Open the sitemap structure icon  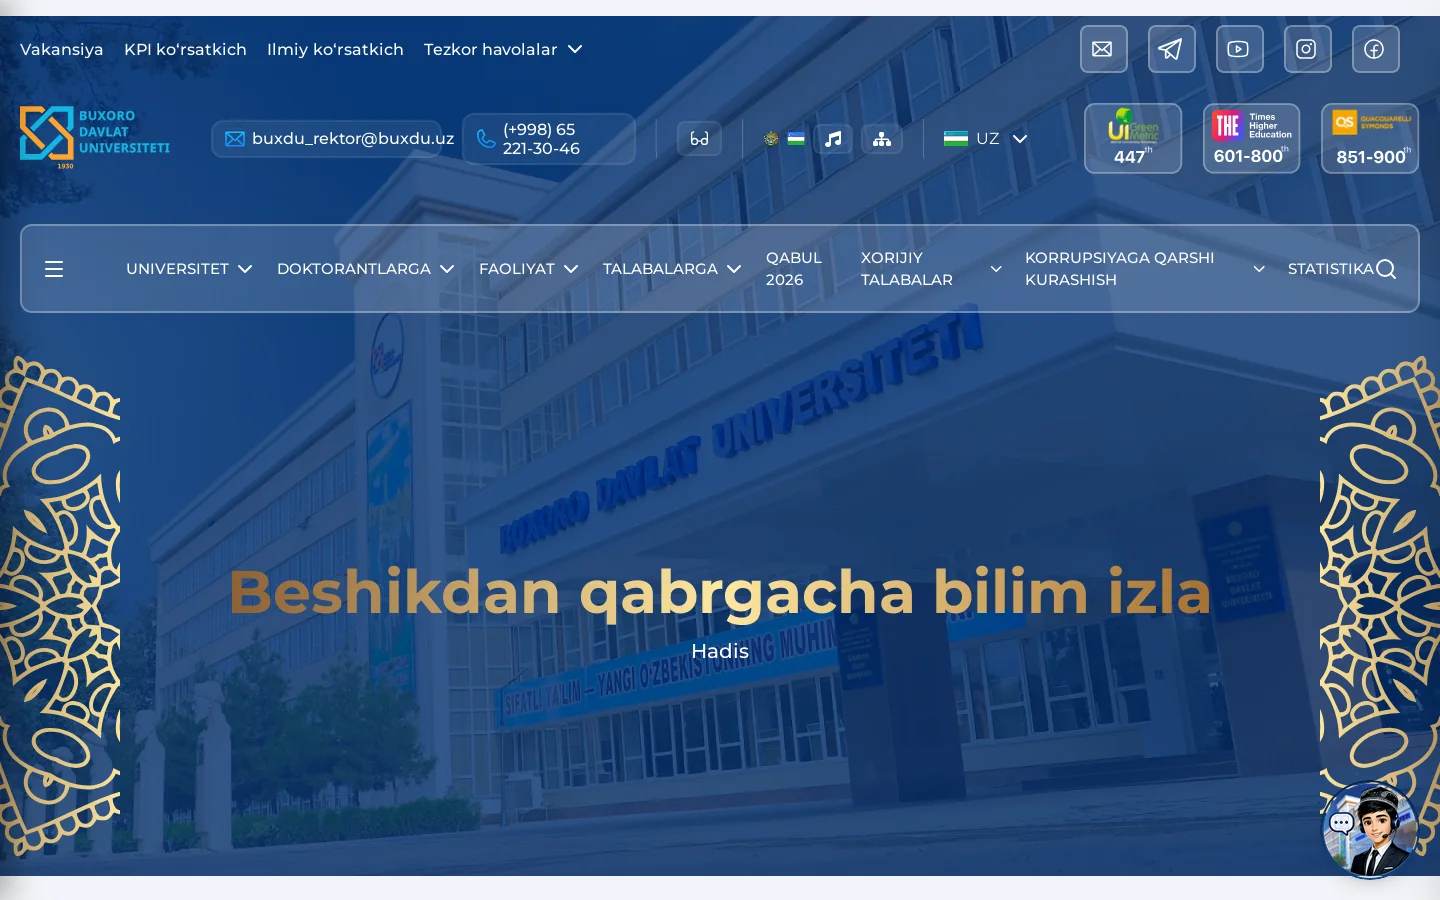882,139
